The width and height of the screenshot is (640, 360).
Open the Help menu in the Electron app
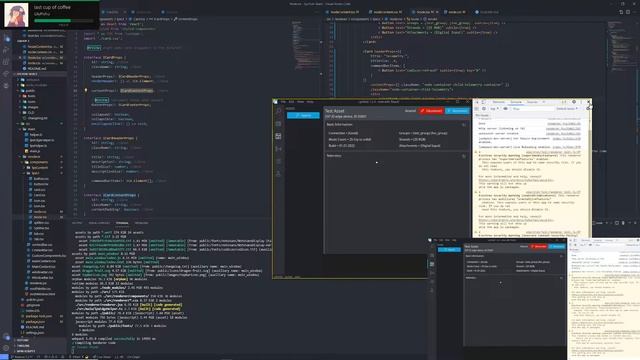click(310, 102)
